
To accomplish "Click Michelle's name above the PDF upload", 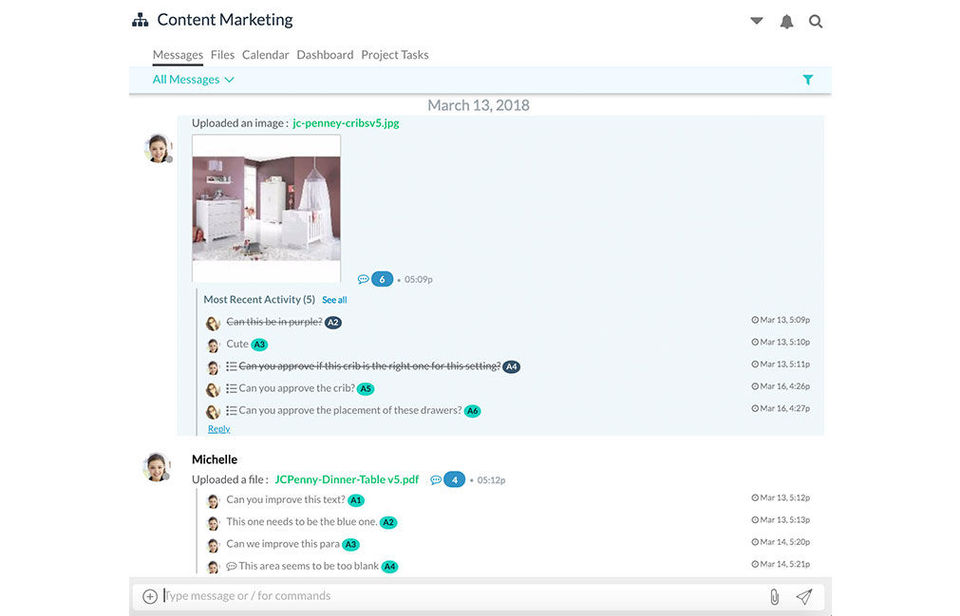I will pyautogui.click(x=214, y=459).
